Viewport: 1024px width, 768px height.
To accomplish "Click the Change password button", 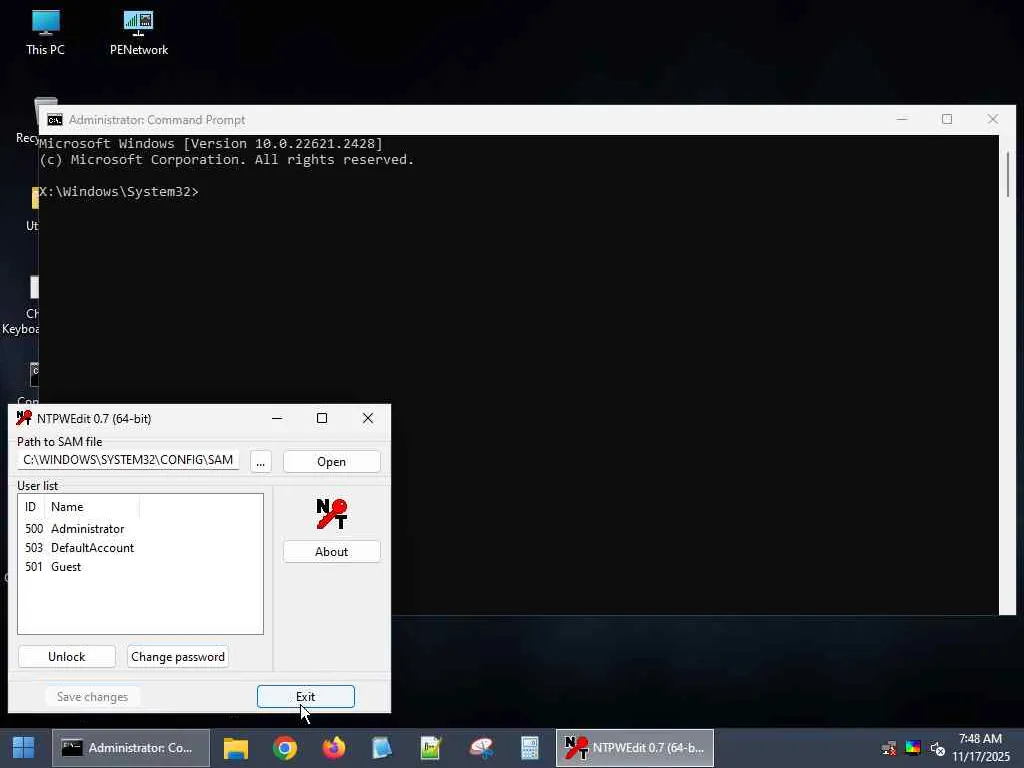I will click(178, 656).
